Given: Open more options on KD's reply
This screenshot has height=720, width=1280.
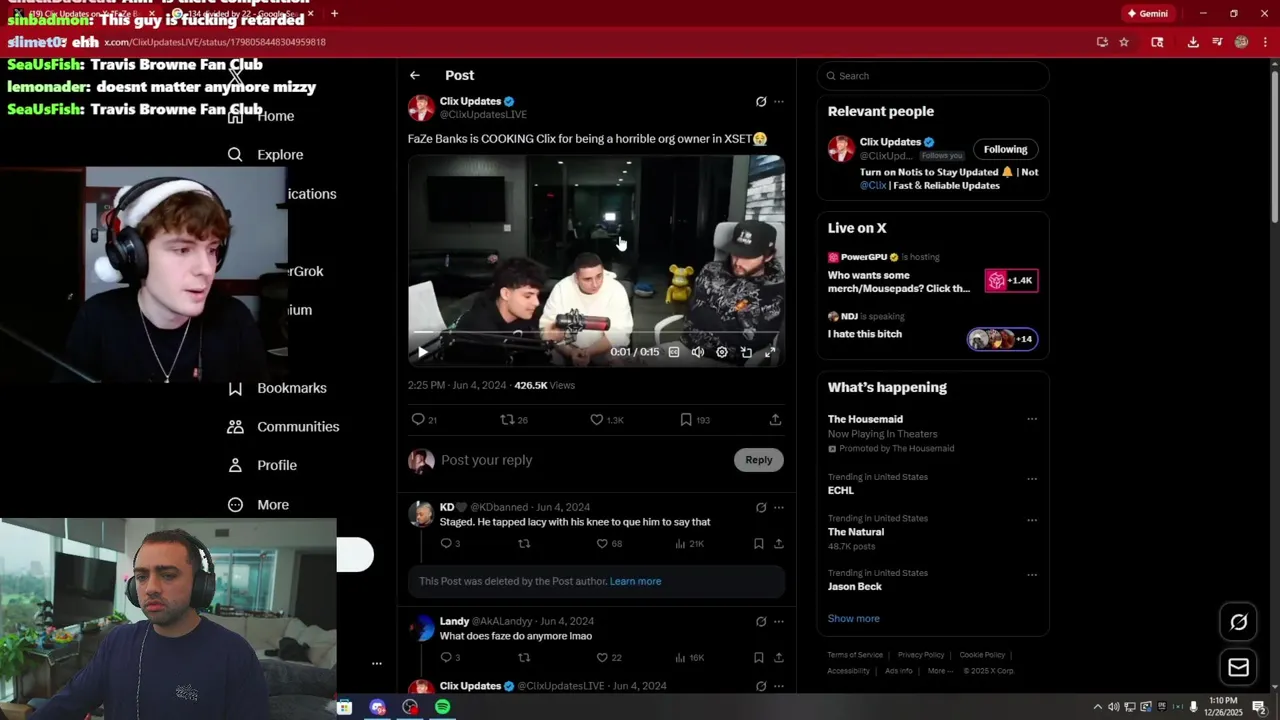Looking at the screenshot, I should 779,508.
